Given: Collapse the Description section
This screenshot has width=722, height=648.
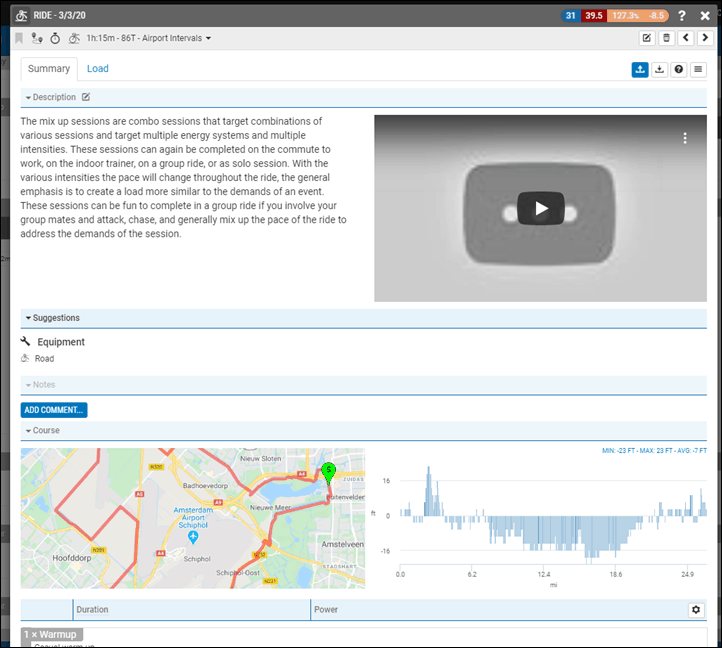Looking at the screenshot, I should pos(51,97).
